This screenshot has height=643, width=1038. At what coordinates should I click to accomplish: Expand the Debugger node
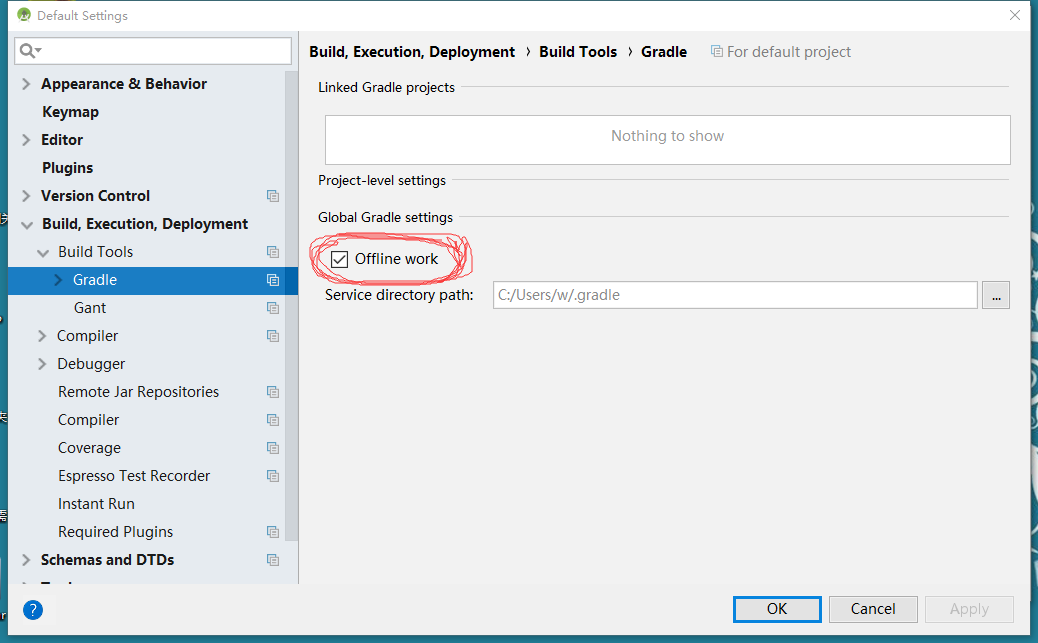click(x=42, y=364)
